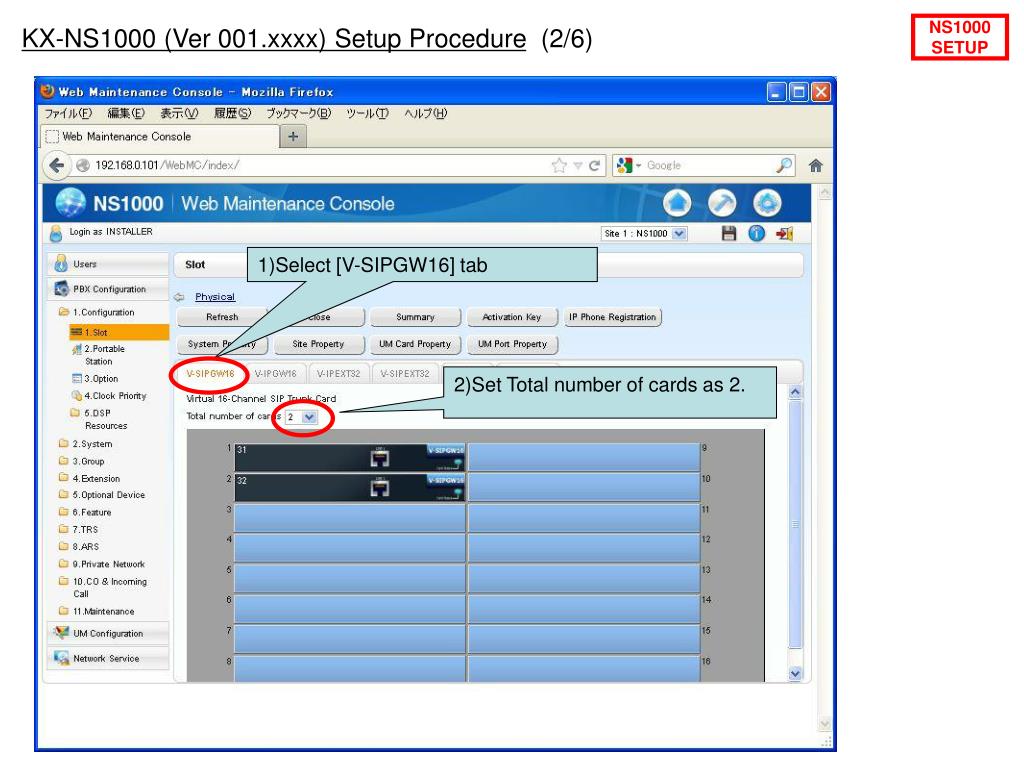Viewport: 1024px width, 768px height.
Task: Open the tools wrench icon in header
Action: (722, 203)
